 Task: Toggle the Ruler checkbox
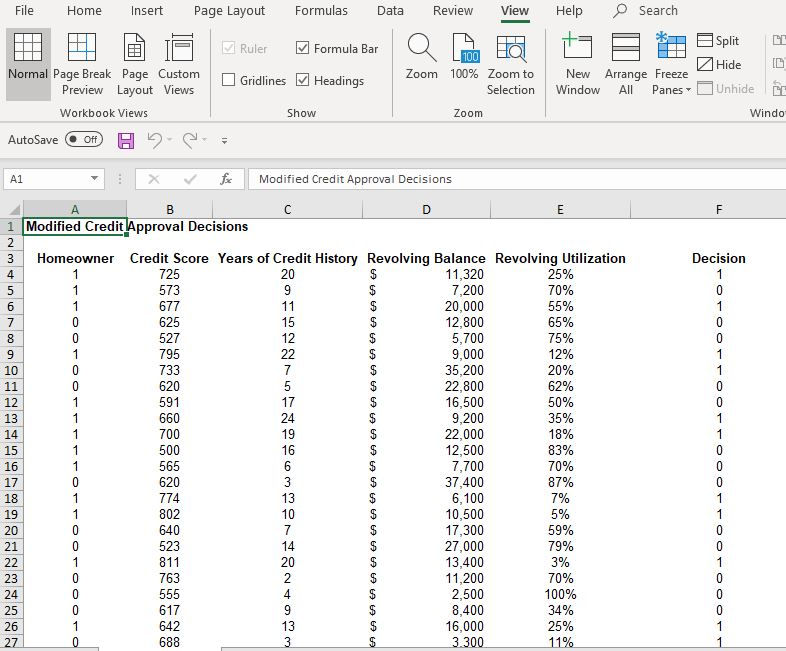[x=229, y=48]
